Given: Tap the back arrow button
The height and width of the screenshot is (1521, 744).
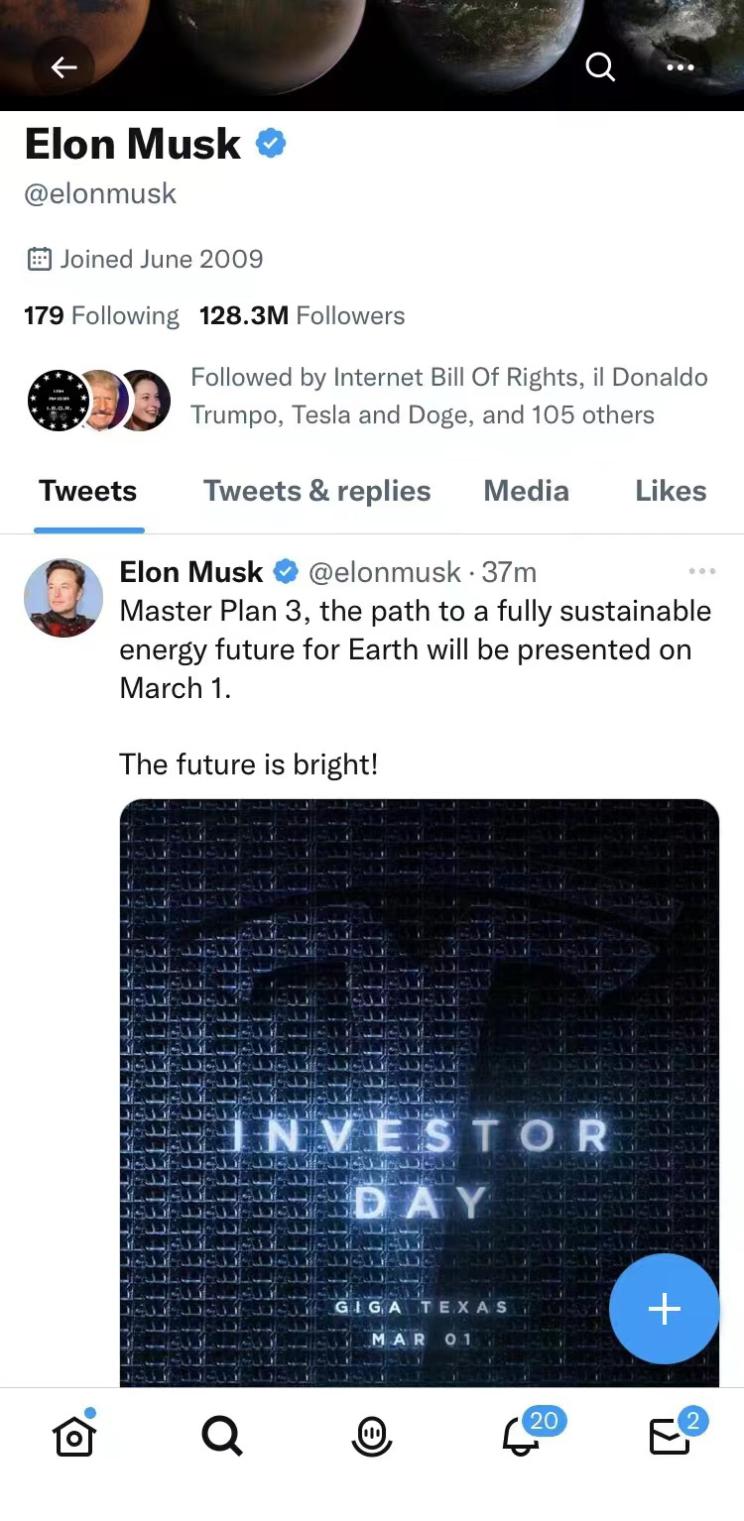Looking at the screenshot, I should pyautogui.click(x=64, y=67).
